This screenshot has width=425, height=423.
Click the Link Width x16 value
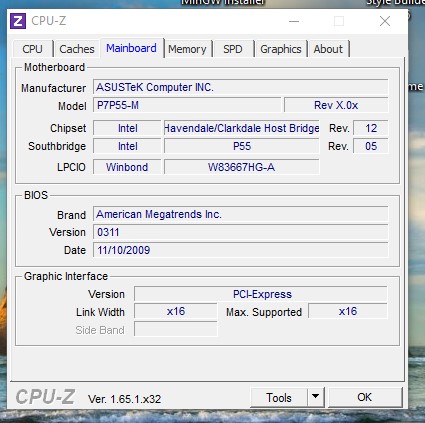pyautogui.click(x=176, y=311)
